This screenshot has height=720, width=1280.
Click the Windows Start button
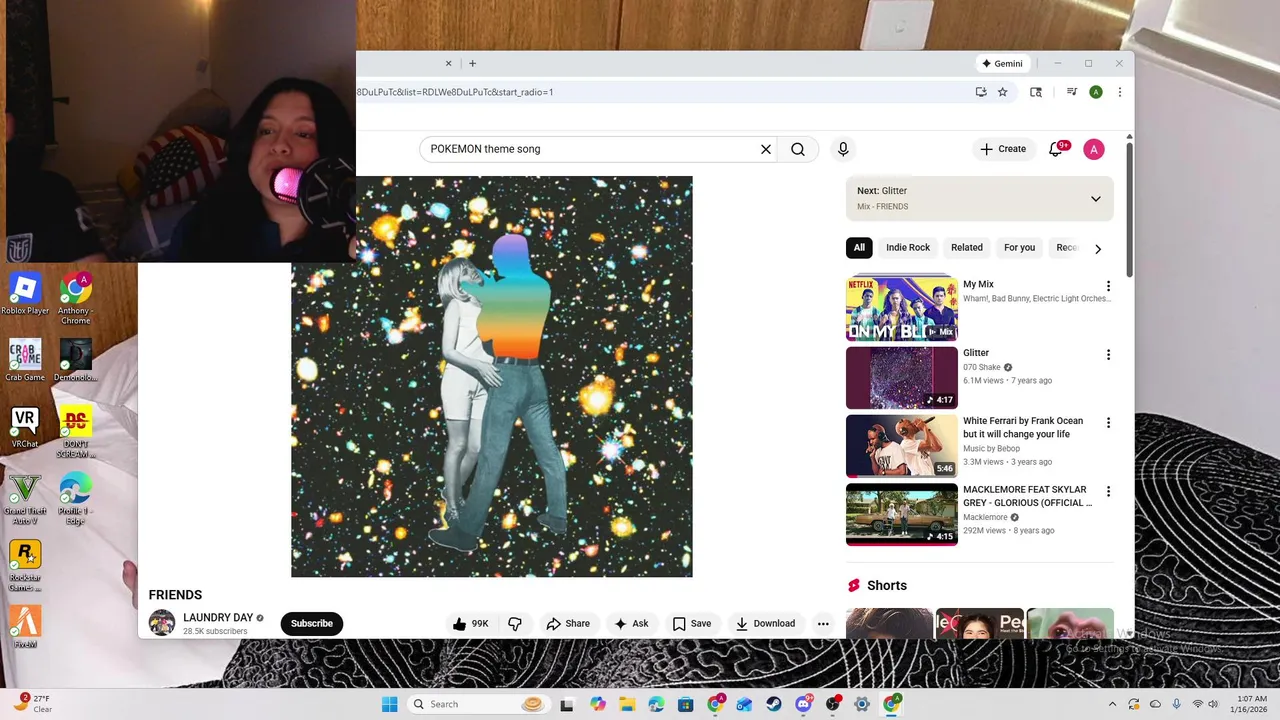point(389,704)
